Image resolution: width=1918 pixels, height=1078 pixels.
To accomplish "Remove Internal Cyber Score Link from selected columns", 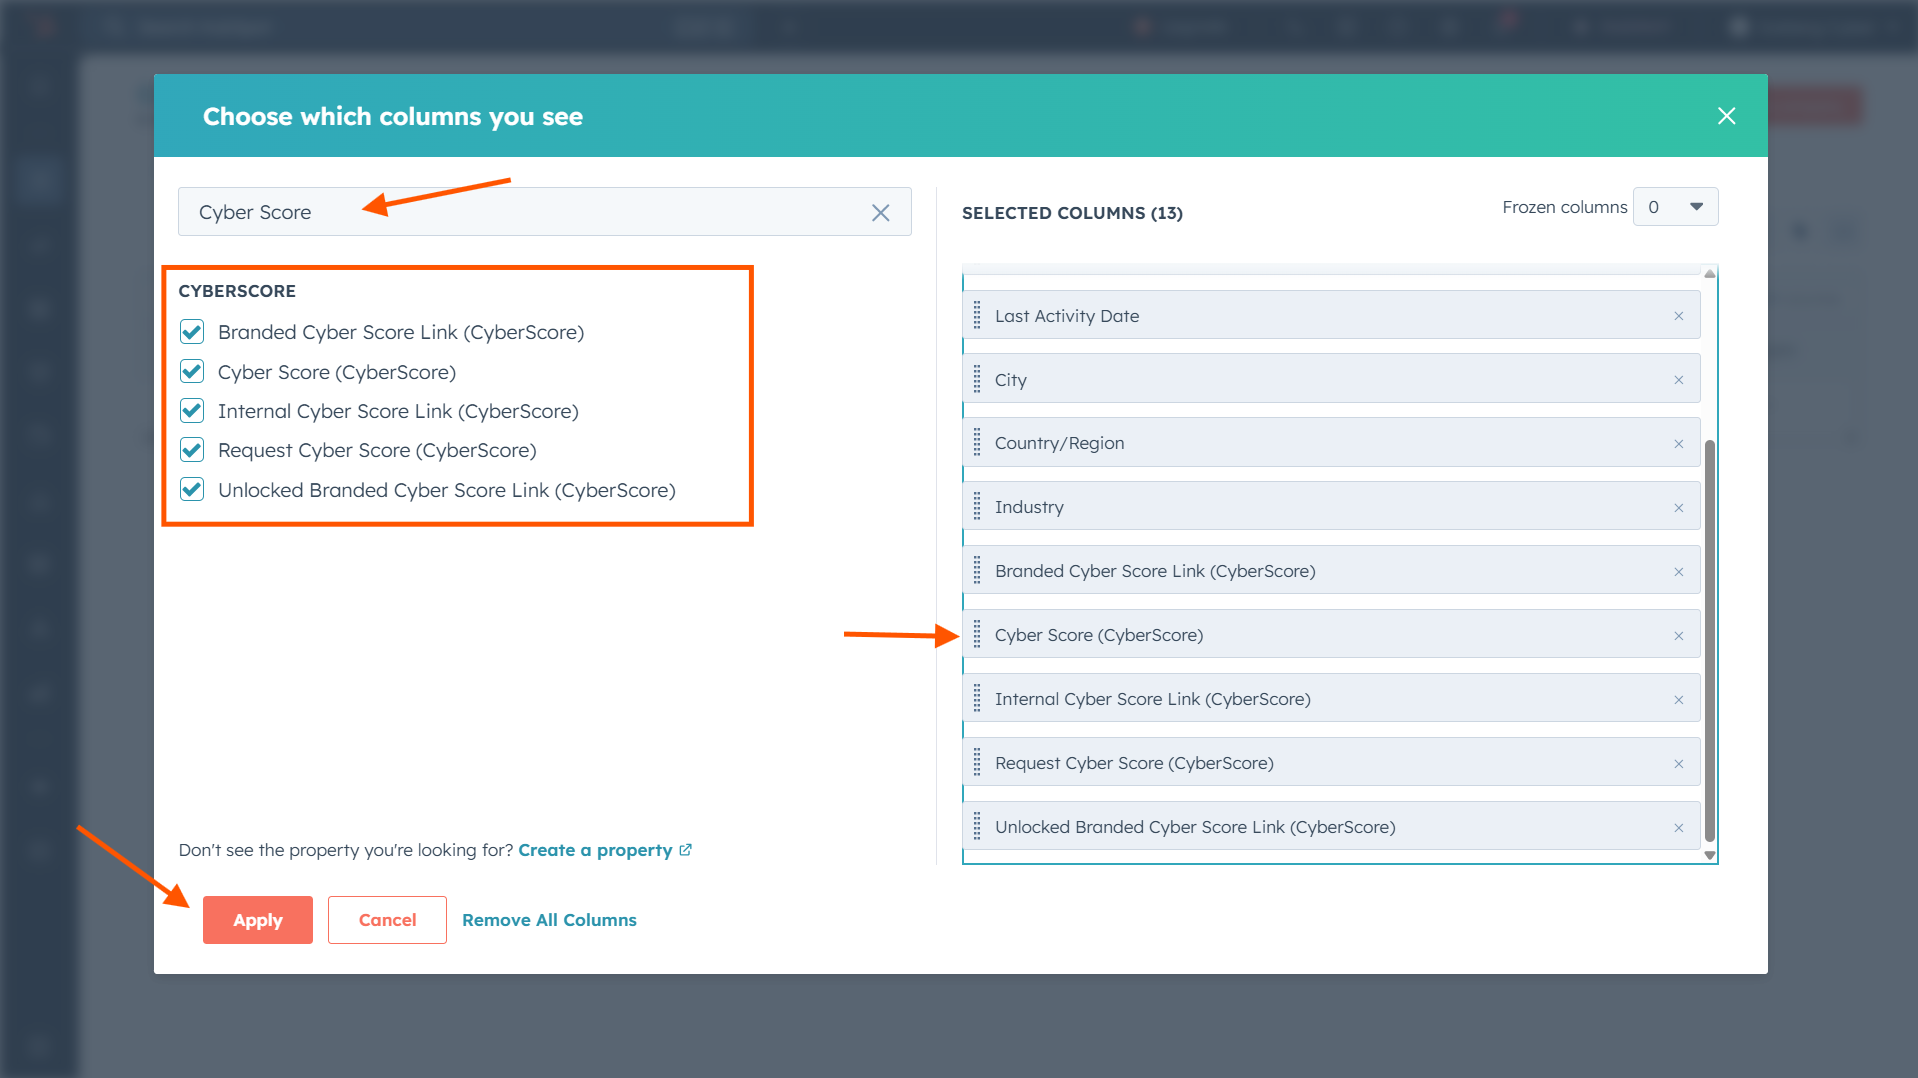I will 1679,700.
